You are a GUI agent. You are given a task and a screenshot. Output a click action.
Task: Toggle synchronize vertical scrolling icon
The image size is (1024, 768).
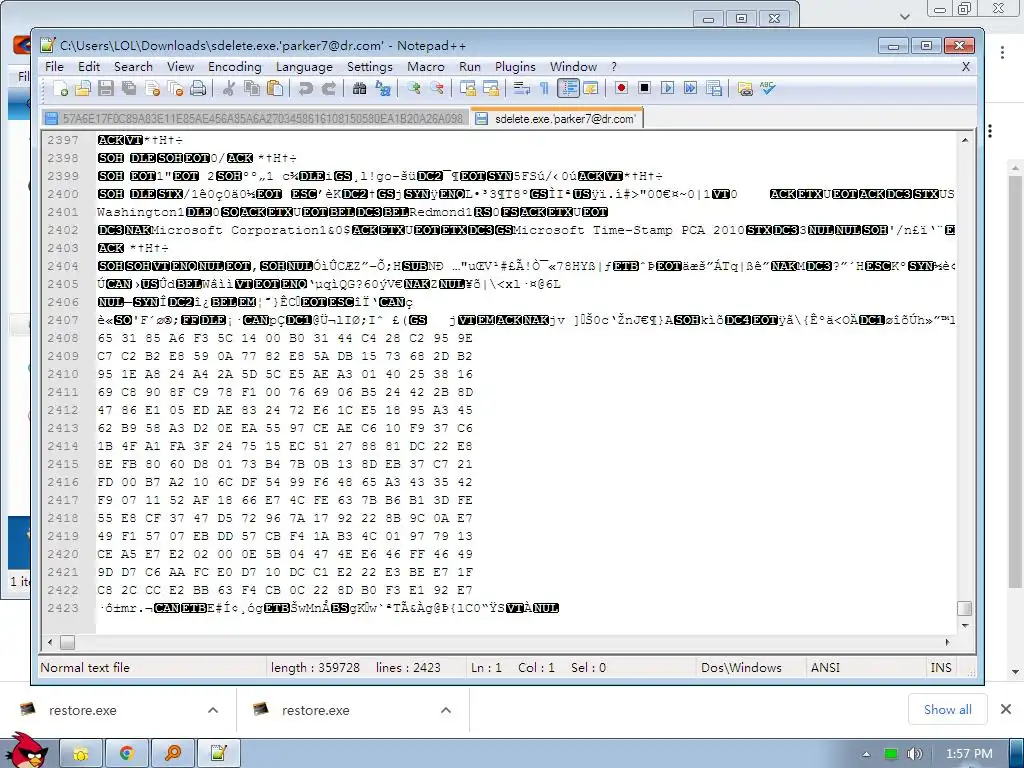(x=467, y=88)
